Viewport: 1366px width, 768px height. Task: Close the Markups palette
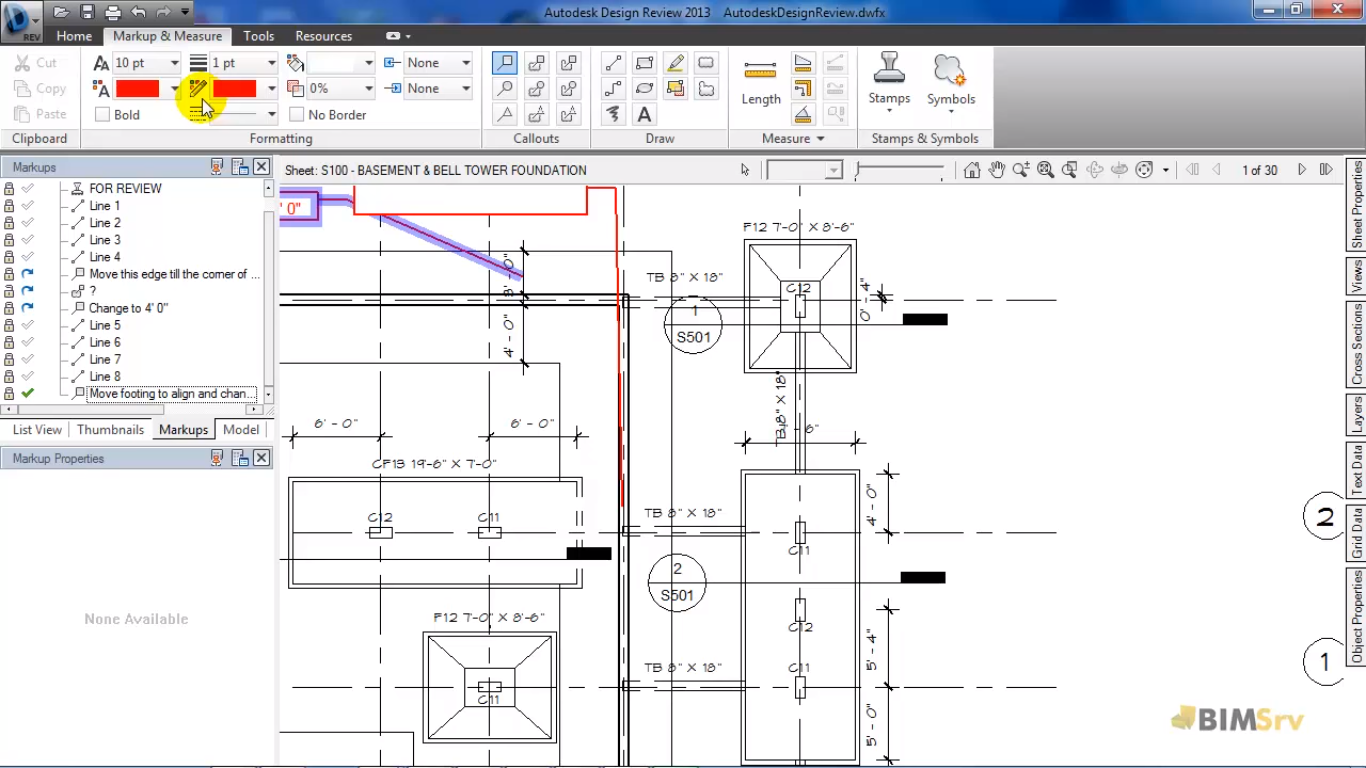pos(261,167)
